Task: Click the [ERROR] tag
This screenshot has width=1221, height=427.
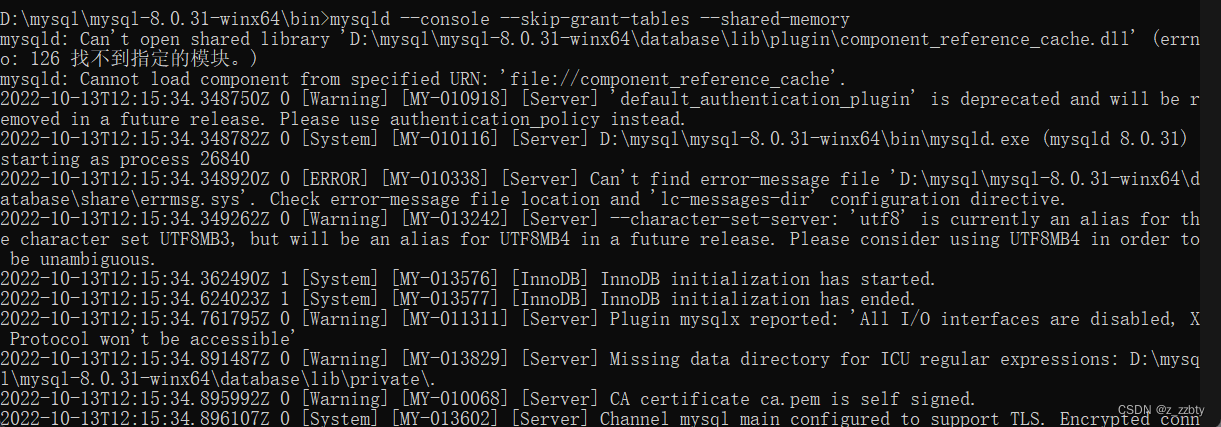Action: pos(335,179)
